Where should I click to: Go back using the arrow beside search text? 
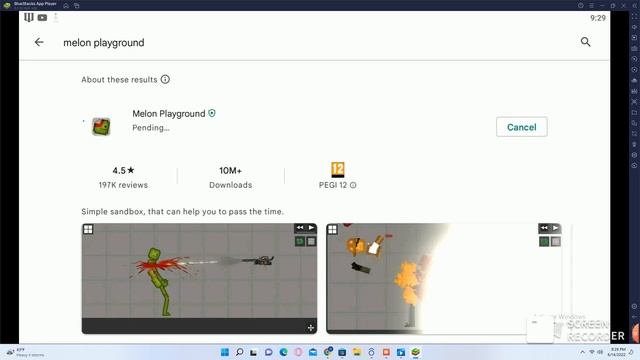click(39, 42)
